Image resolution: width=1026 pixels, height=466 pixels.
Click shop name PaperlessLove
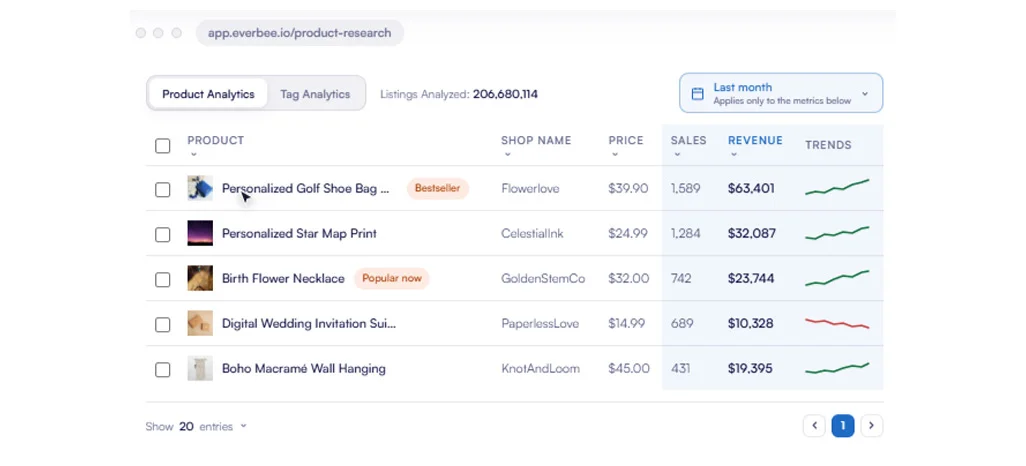click(540, 323)
